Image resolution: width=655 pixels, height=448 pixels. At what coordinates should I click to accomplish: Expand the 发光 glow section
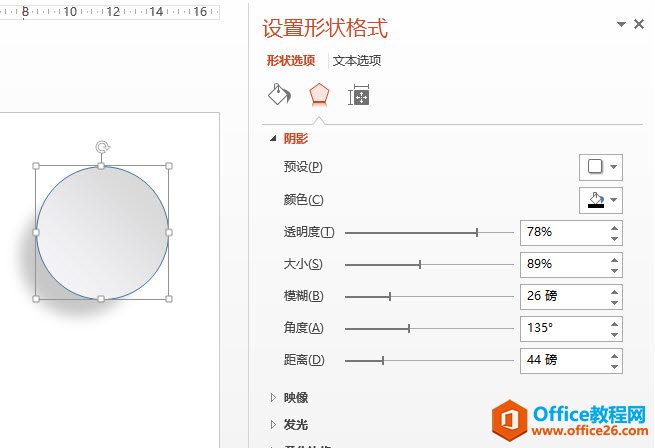click(x=272, y=424)
